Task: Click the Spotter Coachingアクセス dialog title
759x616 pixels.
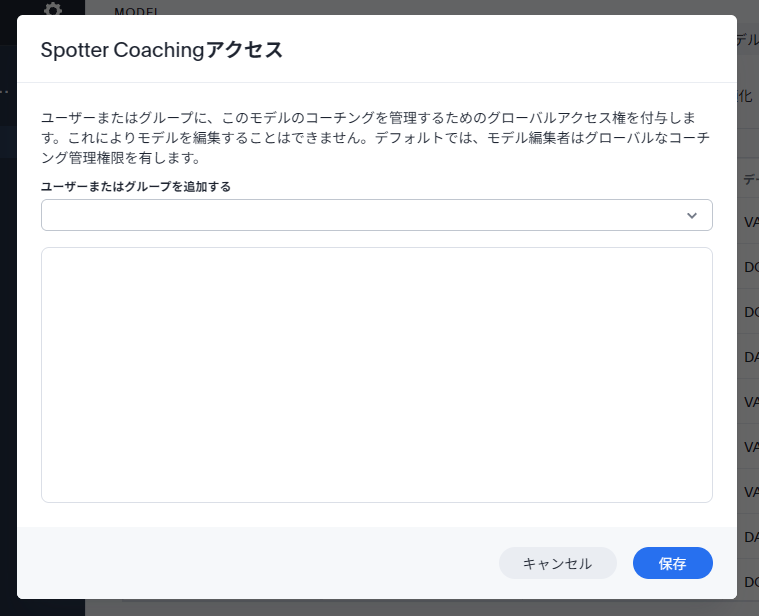Action: point(161,50)
